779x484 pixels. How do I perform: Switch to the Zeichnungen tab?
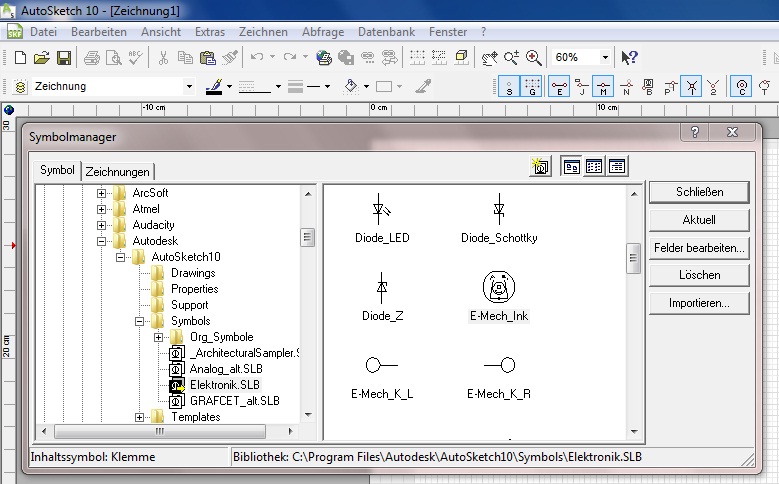117,172
